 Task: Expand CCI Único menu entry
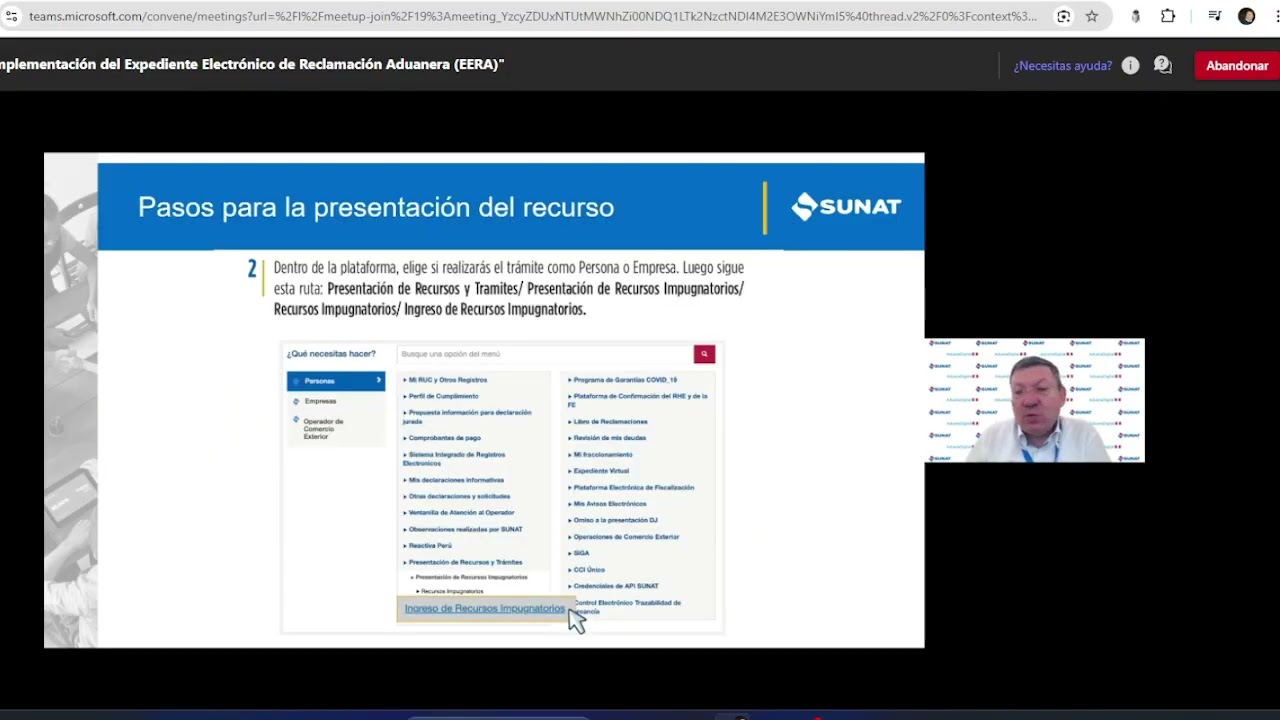[x=589, y=570]
